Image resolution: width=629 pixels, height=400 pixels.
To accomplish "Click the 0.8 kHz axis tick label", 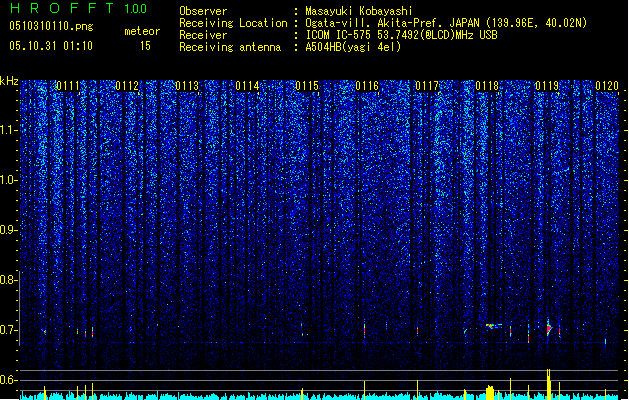I will point(7,280).
